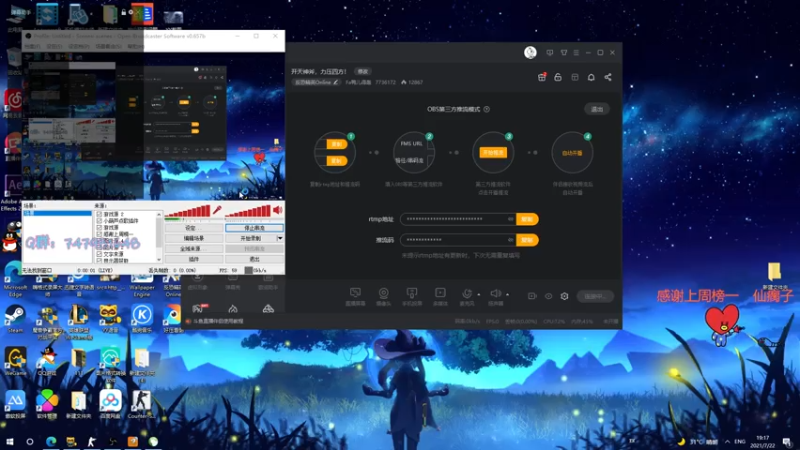Toggle the 小葫芦点歌插件 source checkbox
The width and height of the screenshot is (800, 450).
[99, 221]
